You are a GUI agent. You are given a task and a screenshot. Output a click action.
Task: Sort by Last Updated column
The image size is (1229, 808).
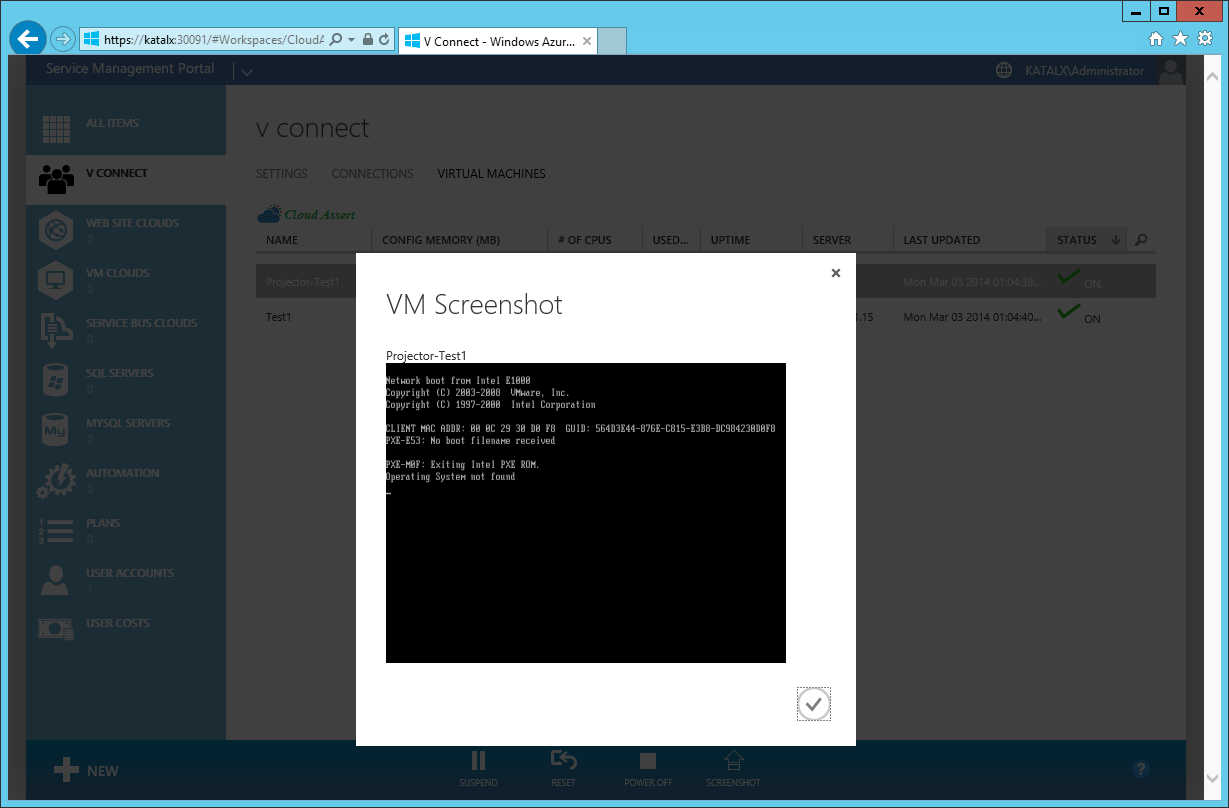pos(969,240)
